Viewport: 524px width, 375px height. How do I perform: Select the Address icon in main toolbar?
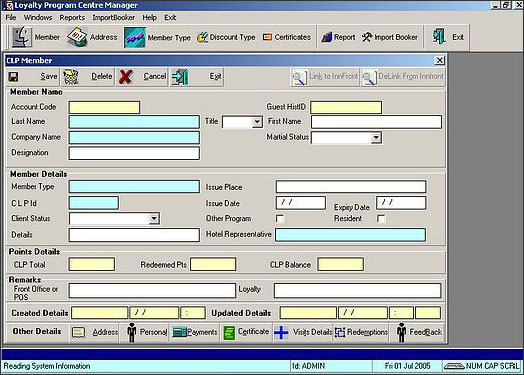pyautogui.click(x=77, y=37)
